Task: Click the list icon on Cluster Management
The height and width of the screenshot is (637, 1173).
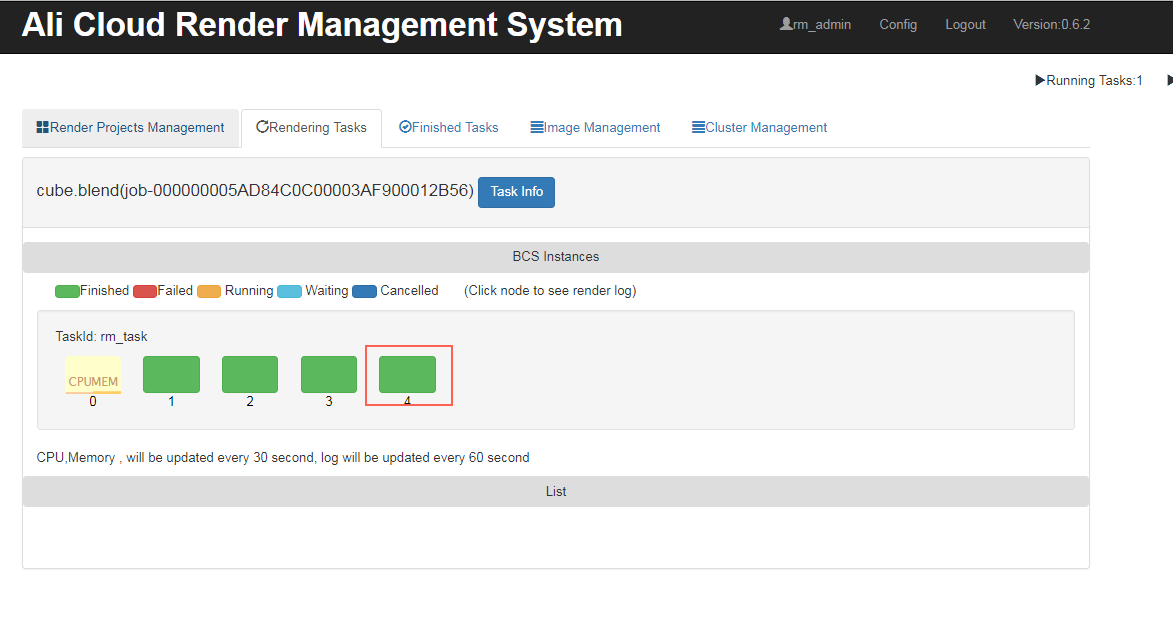Action: tap(699, 127)
